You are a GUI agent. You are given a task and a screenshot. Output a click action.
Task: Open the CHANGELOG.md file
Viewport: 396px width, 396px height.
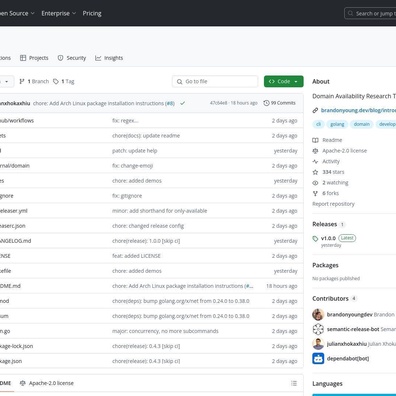coord(15,241)
